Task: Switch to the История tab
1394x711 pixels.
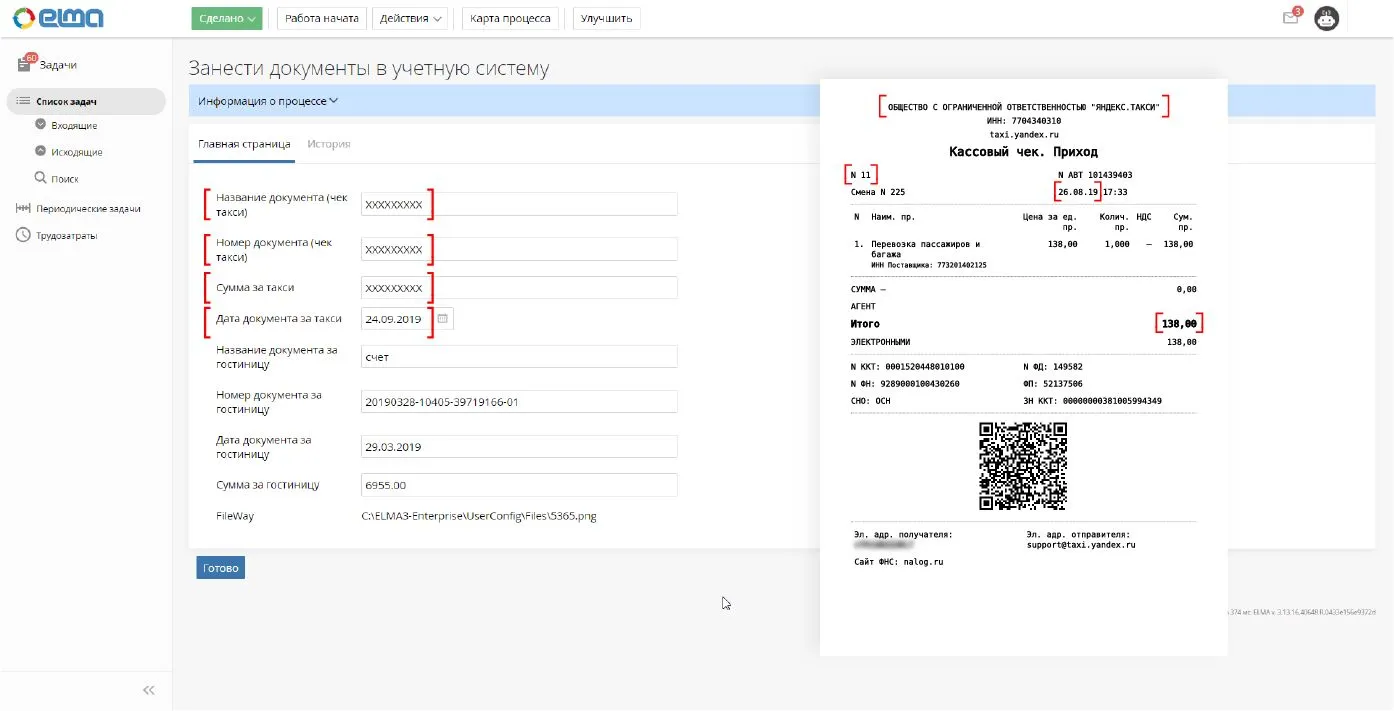Action: click(x=329, y=144)
